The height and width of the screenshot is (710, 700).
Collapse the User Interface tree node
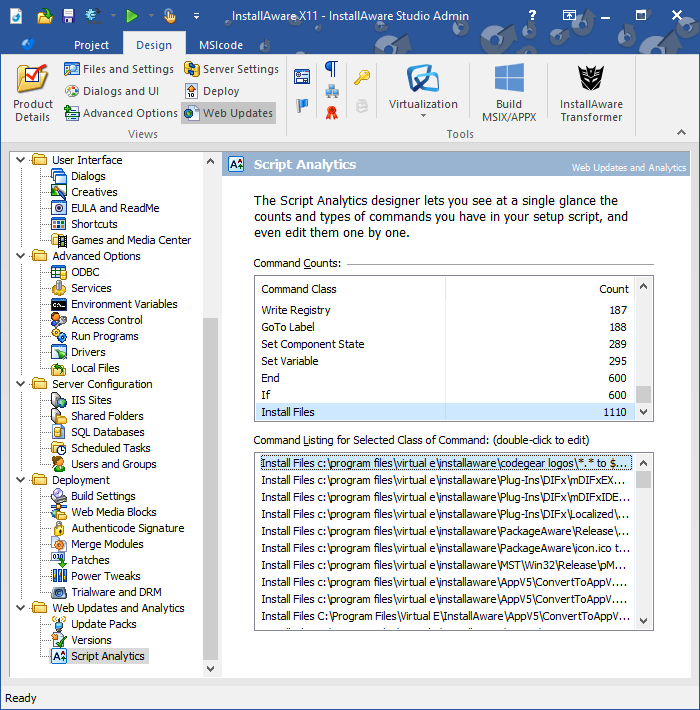(x=20, y=159)
